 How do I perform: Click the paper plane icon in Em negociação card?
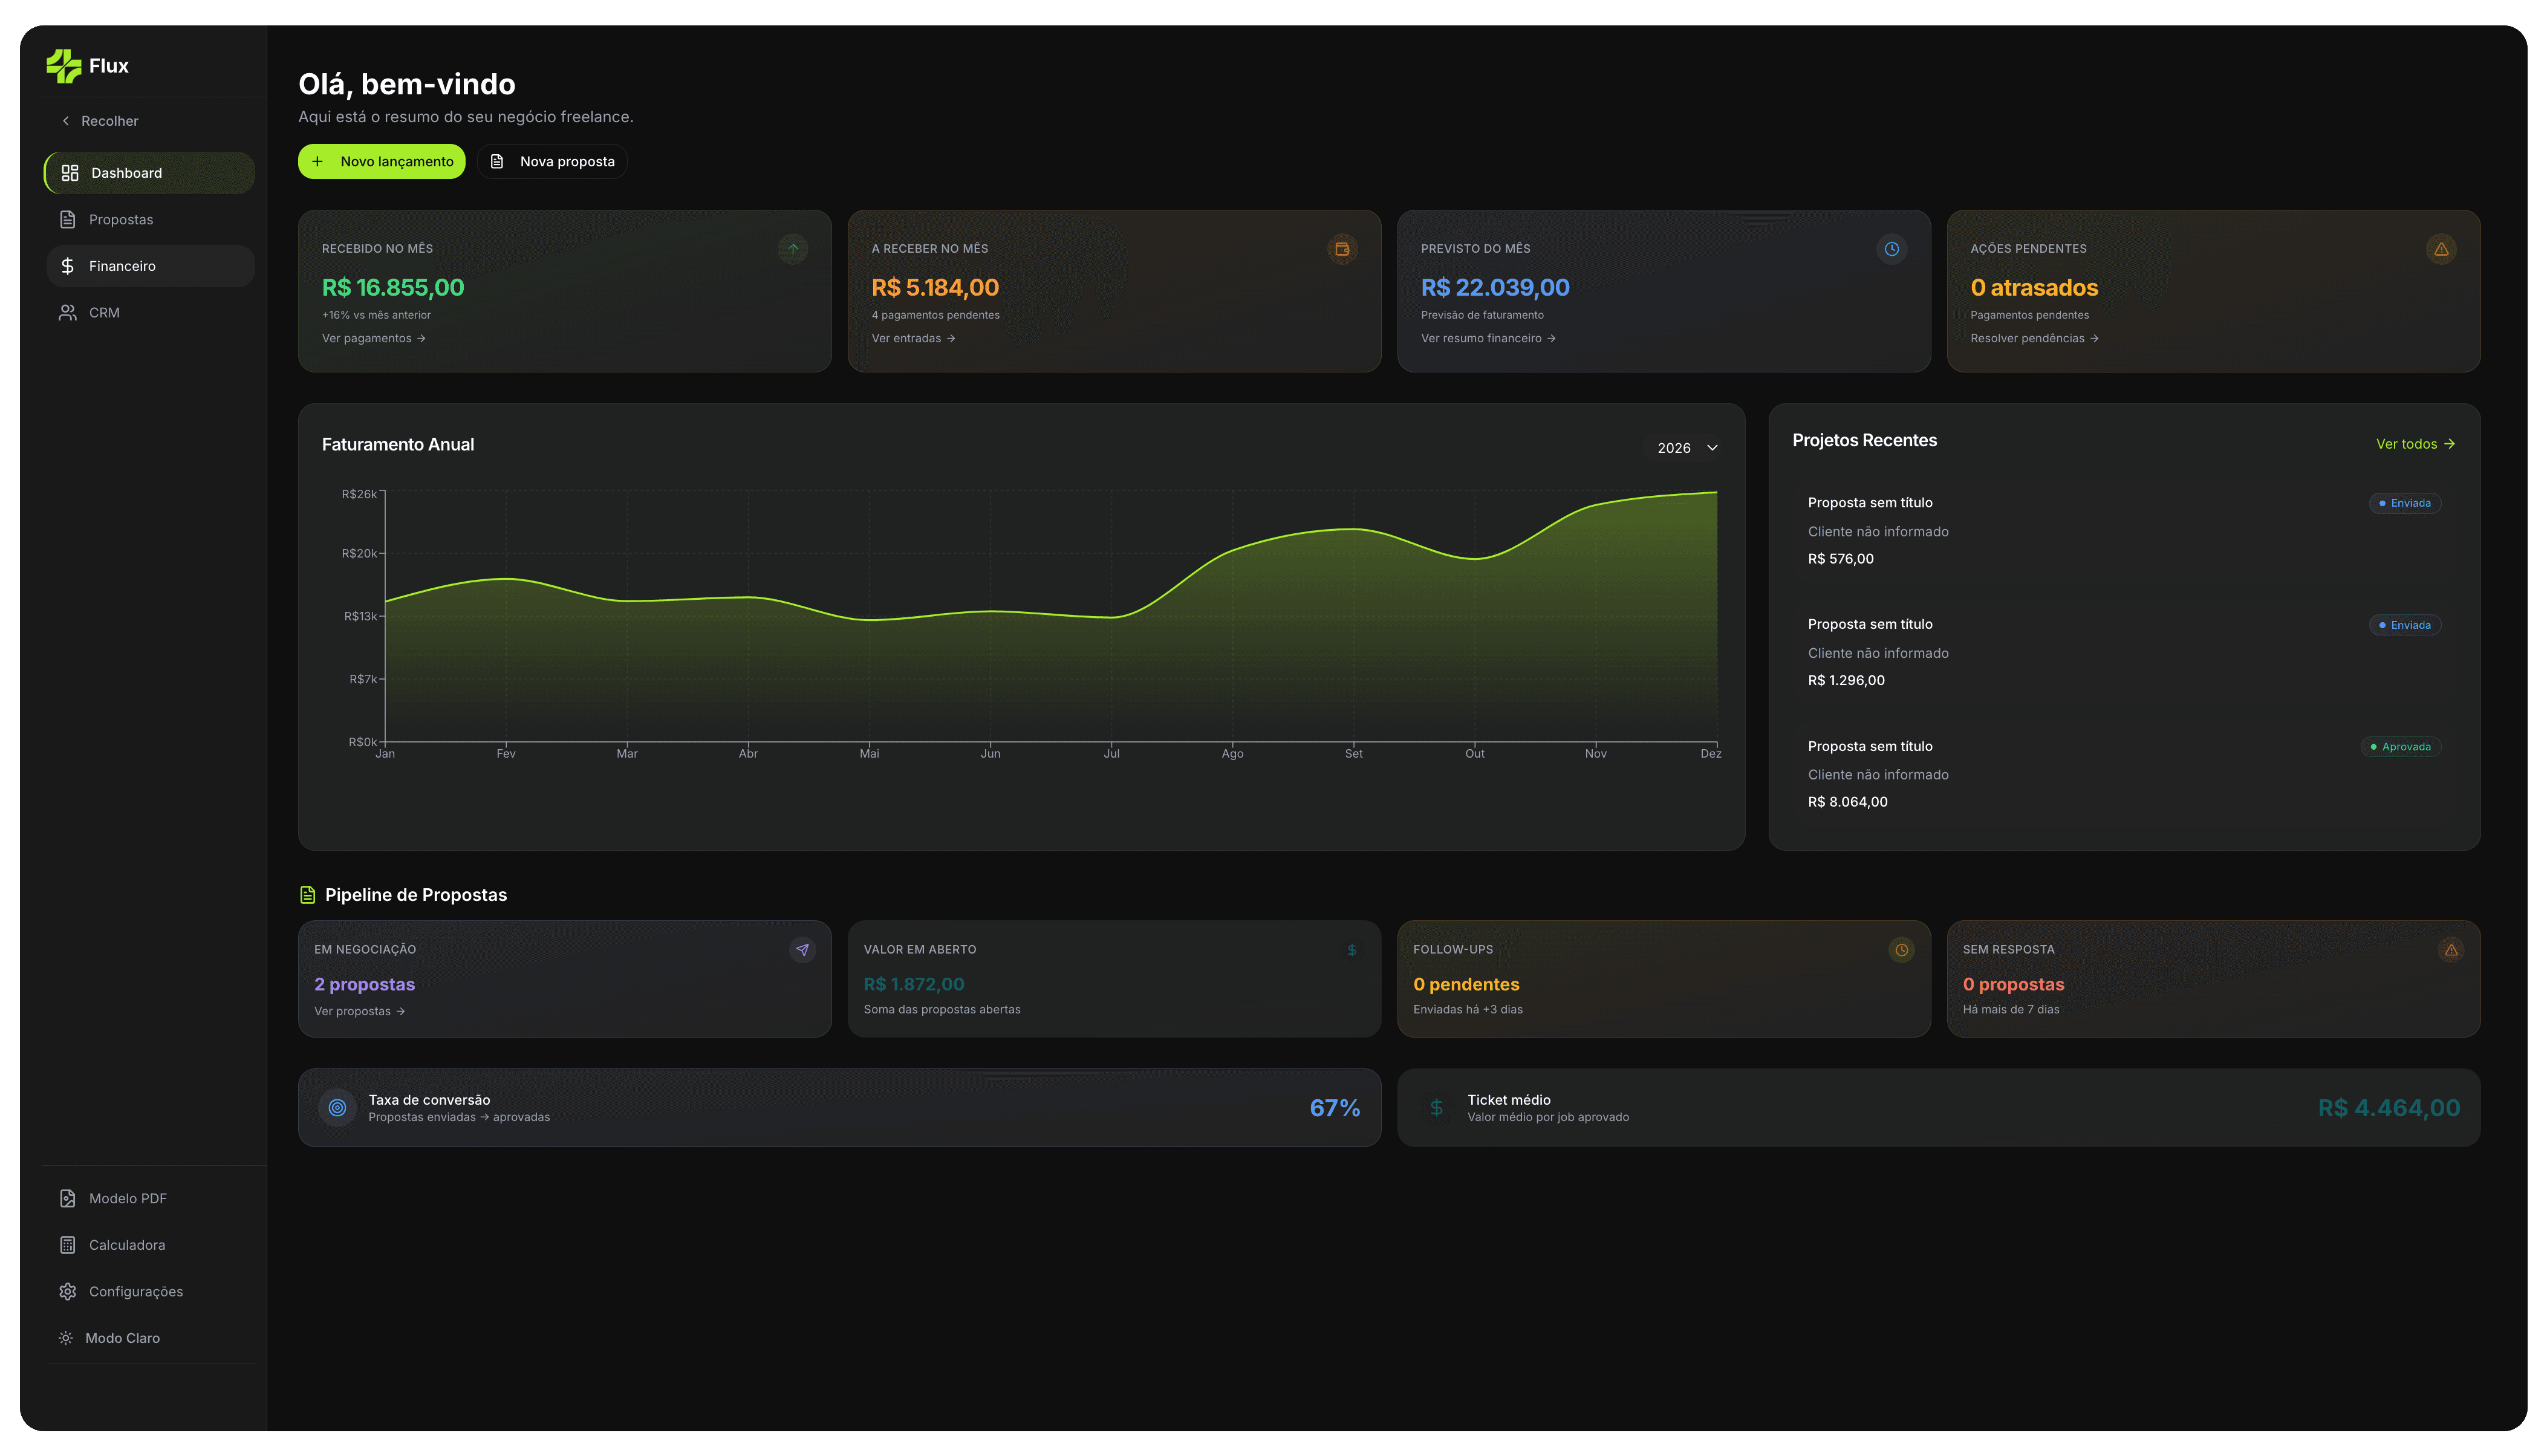coord(802,950)
